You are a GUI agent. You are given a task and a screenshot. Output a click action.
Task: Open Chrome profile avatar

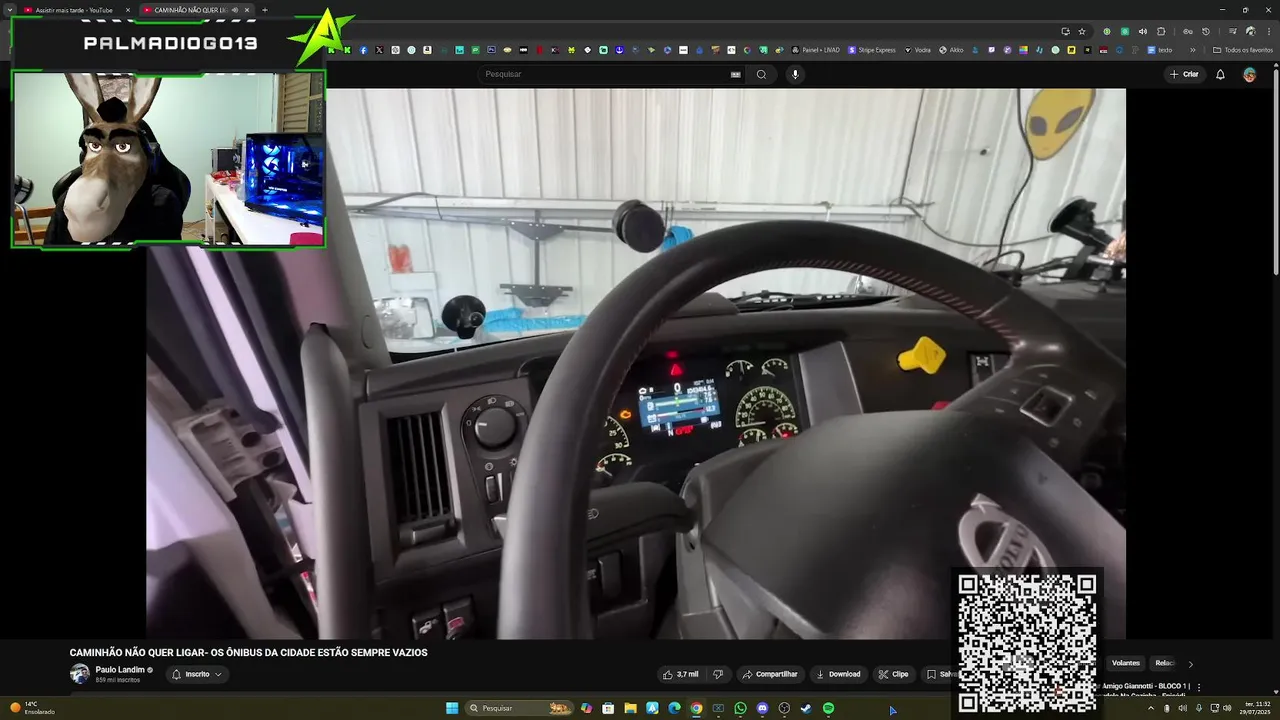[1250, 32]
